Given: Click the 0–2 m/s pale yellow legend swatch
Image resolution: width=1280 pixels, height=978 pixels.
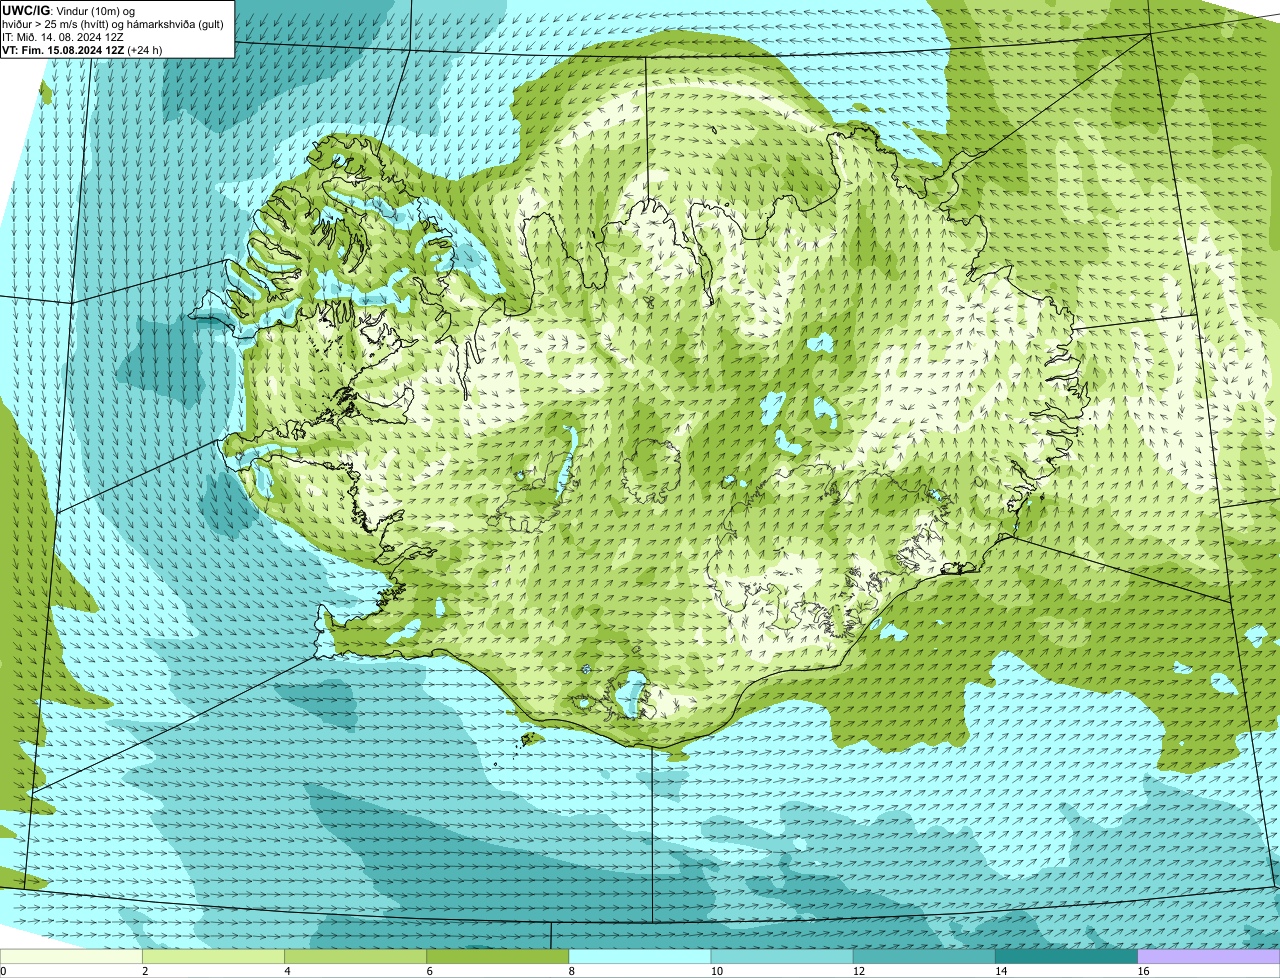Looking at the screenshot, I should click(71, 957).
